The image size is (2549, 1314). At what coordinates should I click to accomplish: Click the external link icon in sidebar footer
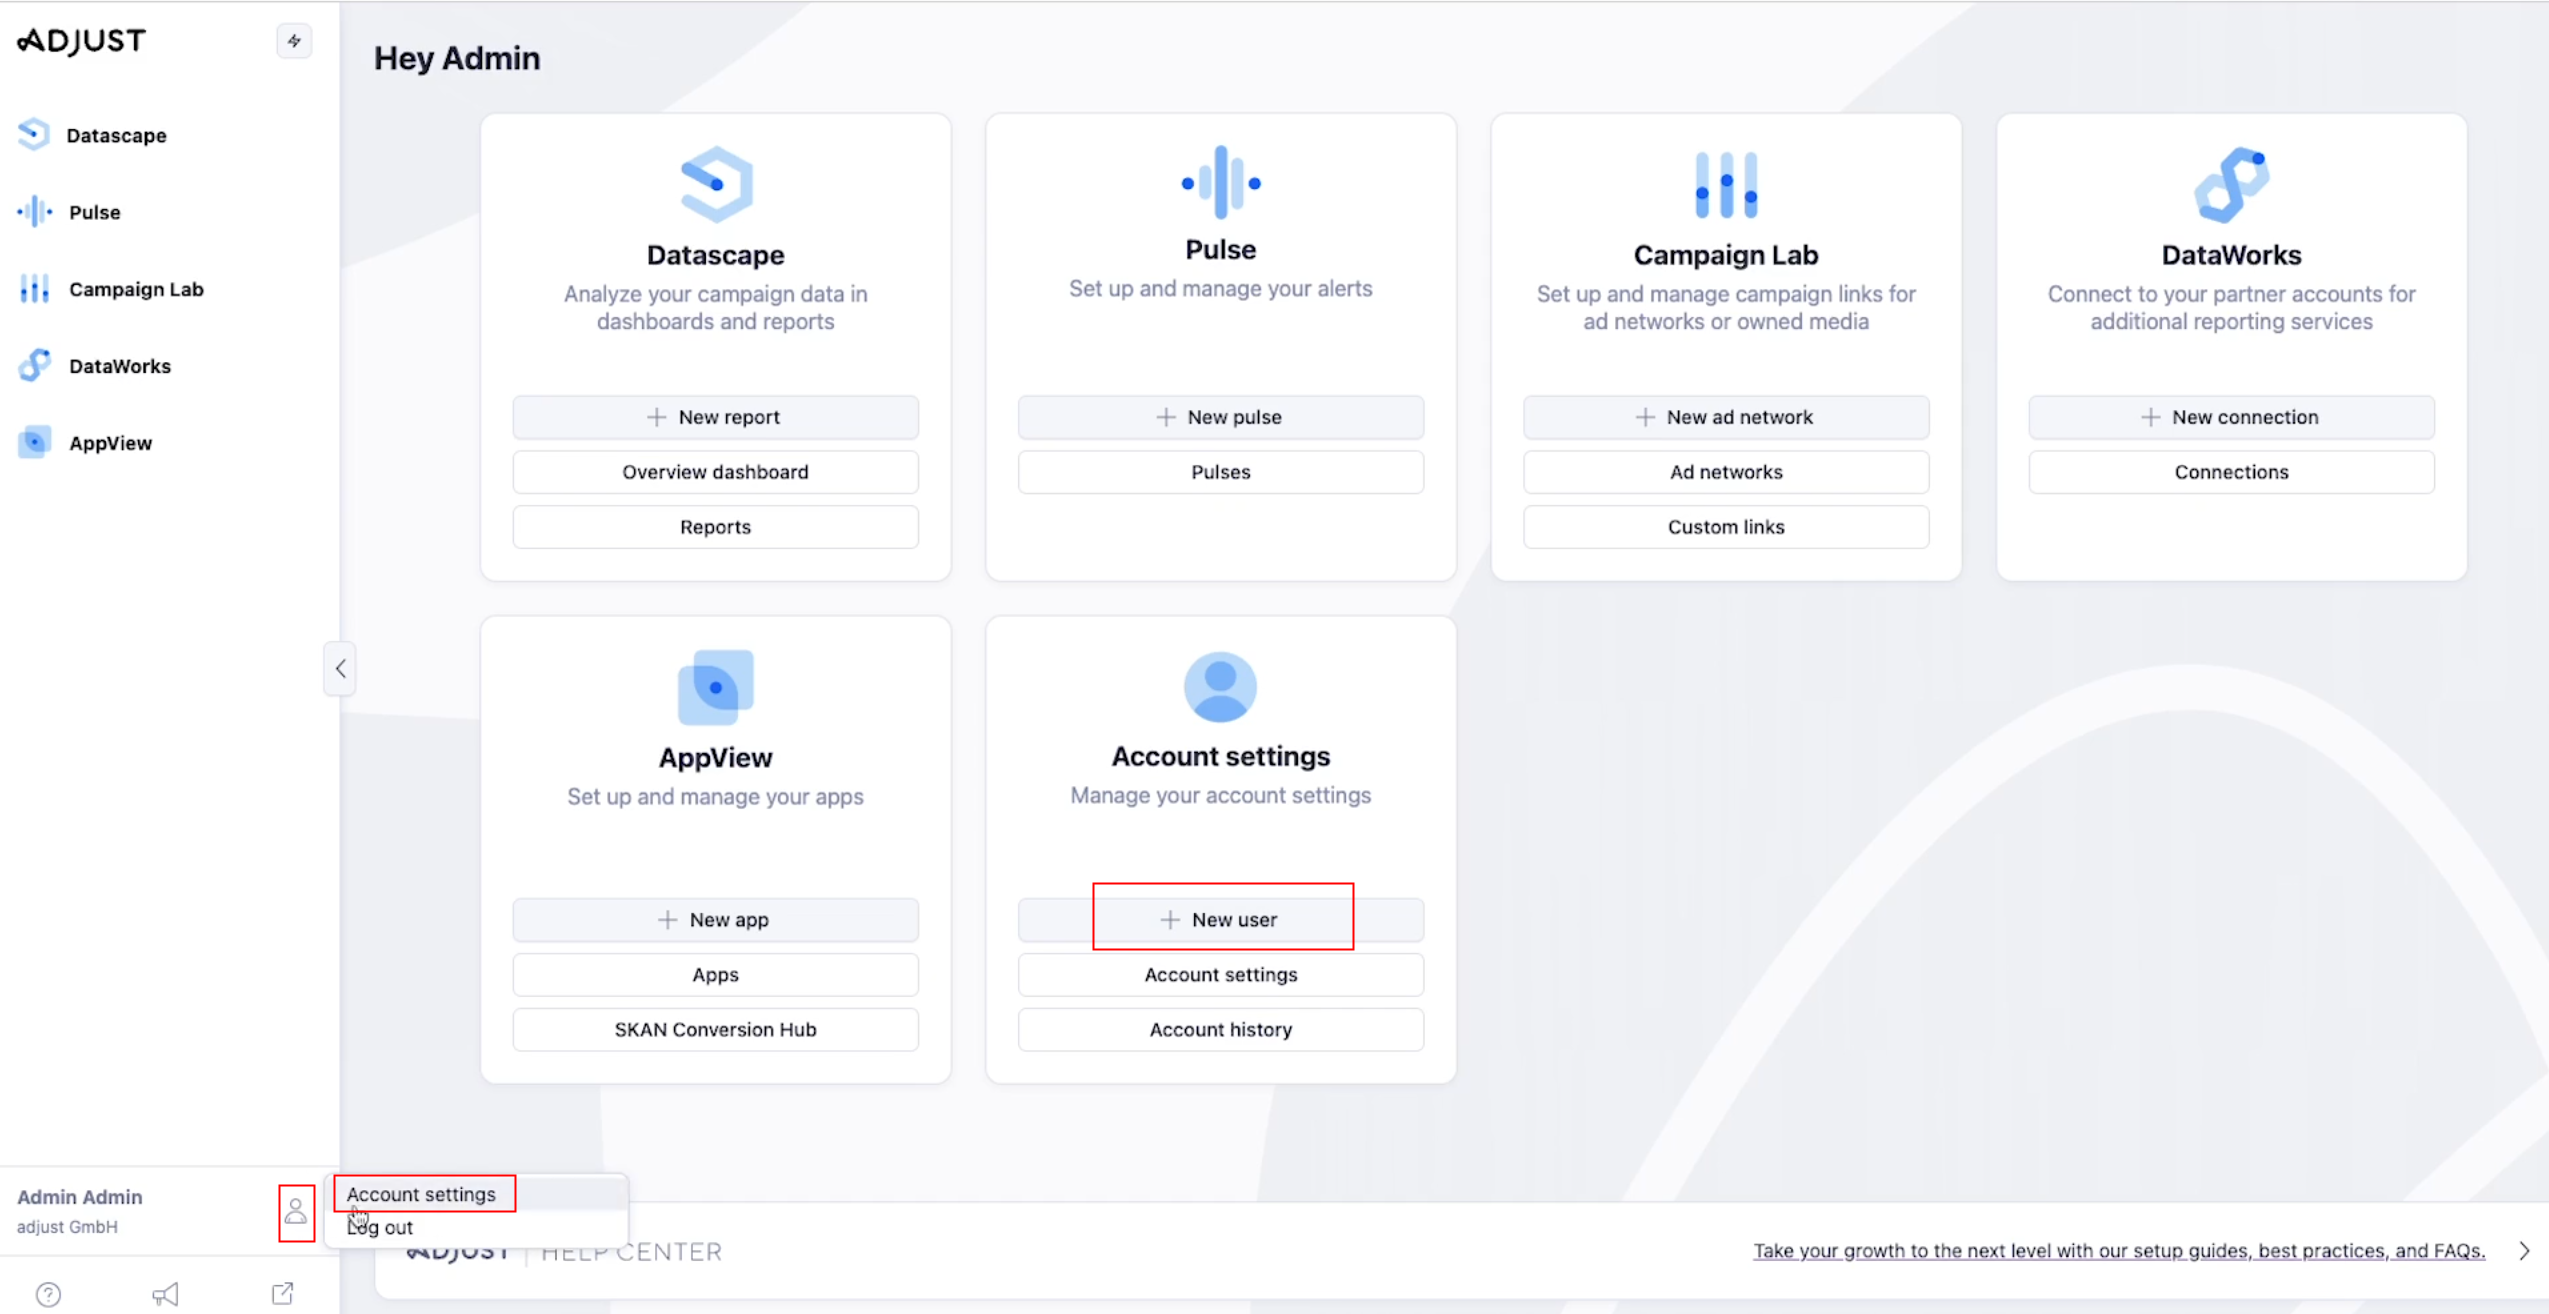click(x=283, y=1294)
